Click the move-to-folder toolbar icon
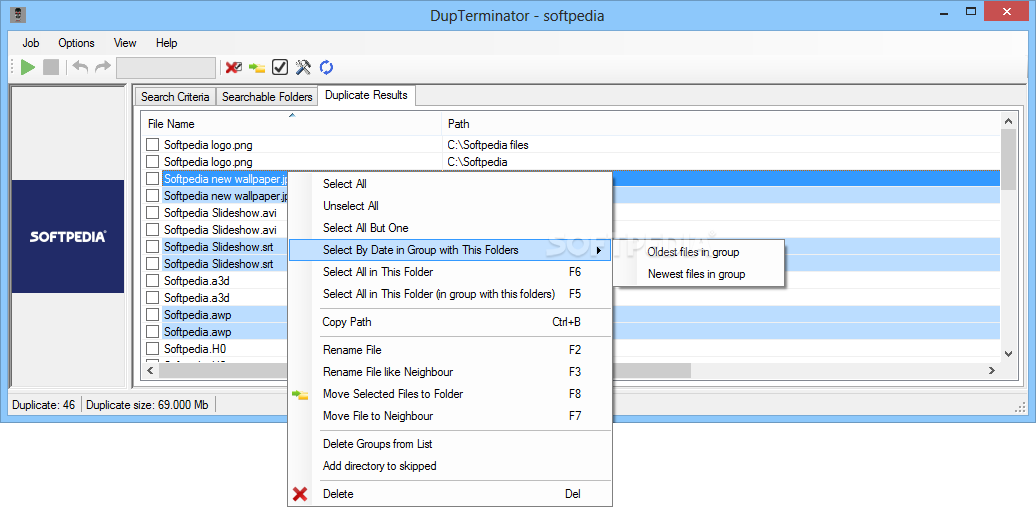The height and width of the screenshot is (507, 1036). (x=257, y=67)
